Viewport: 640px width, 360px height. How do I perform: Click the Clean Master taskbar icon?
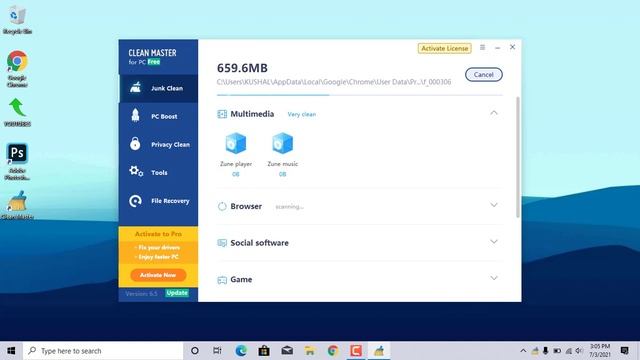(379, 351)
